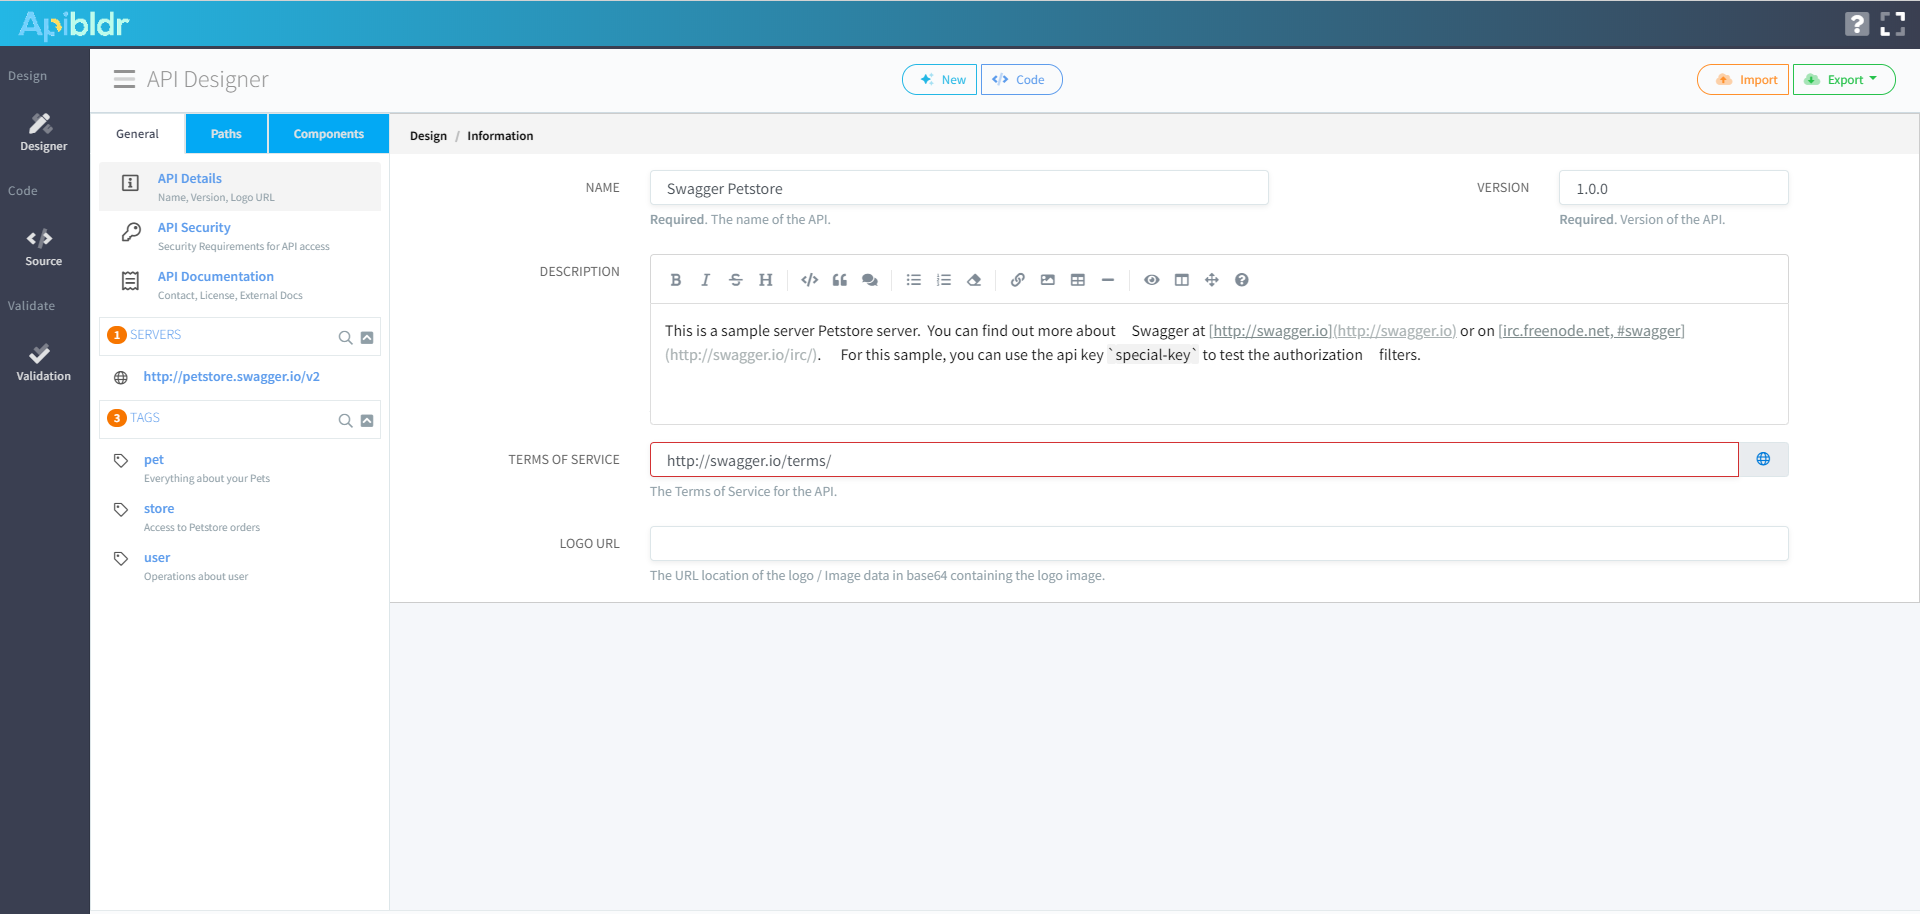Viewport: 1920px width, 914px height.
Task: Insert an image in description
Action: pyautogui.click(x=1048, y=280)
